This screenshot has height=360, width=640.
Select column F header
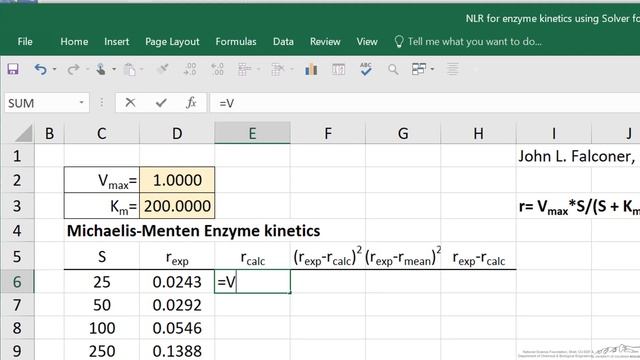click(x=328, y=133)
